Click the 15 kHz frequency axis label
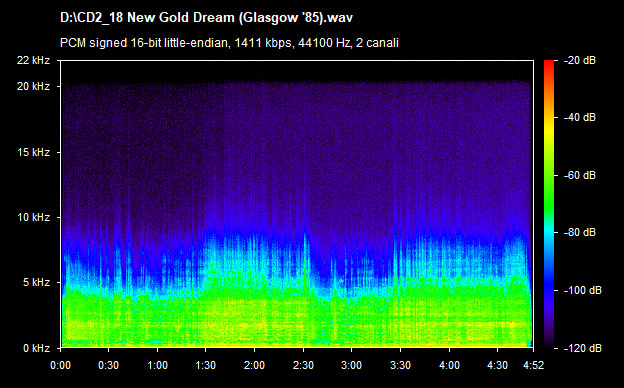This screenshot has width=624, height=388. (33, 152)
